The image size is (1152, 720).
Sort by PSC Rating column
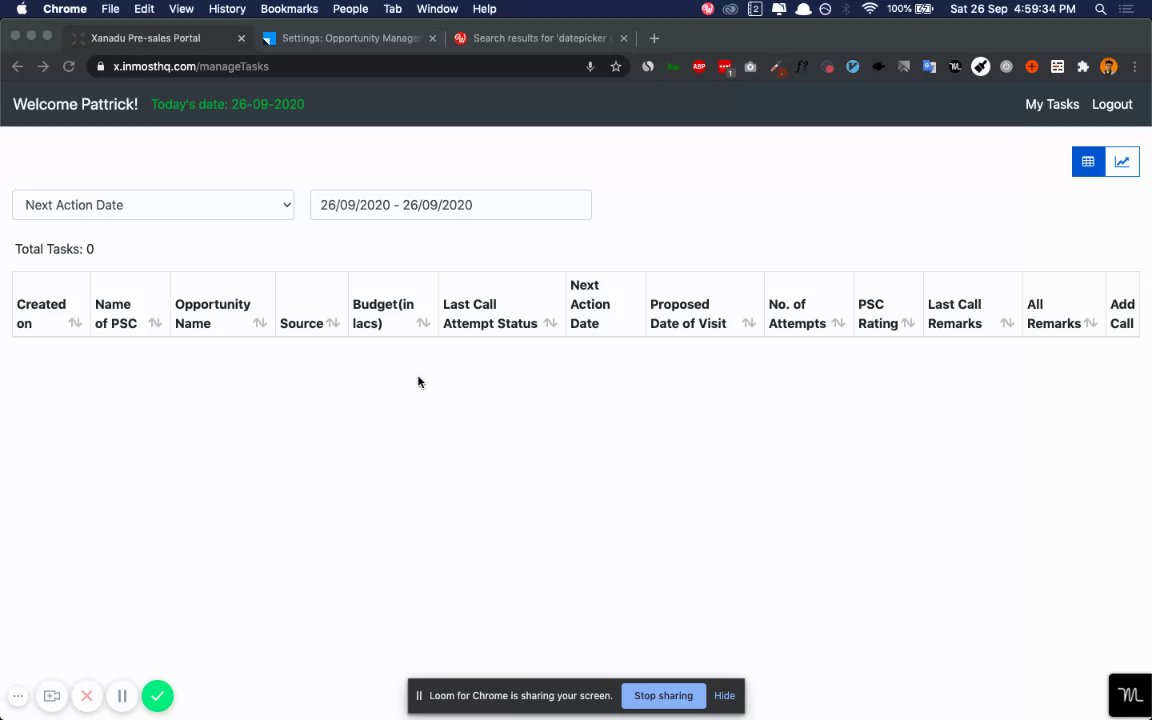tap(908, 323)
